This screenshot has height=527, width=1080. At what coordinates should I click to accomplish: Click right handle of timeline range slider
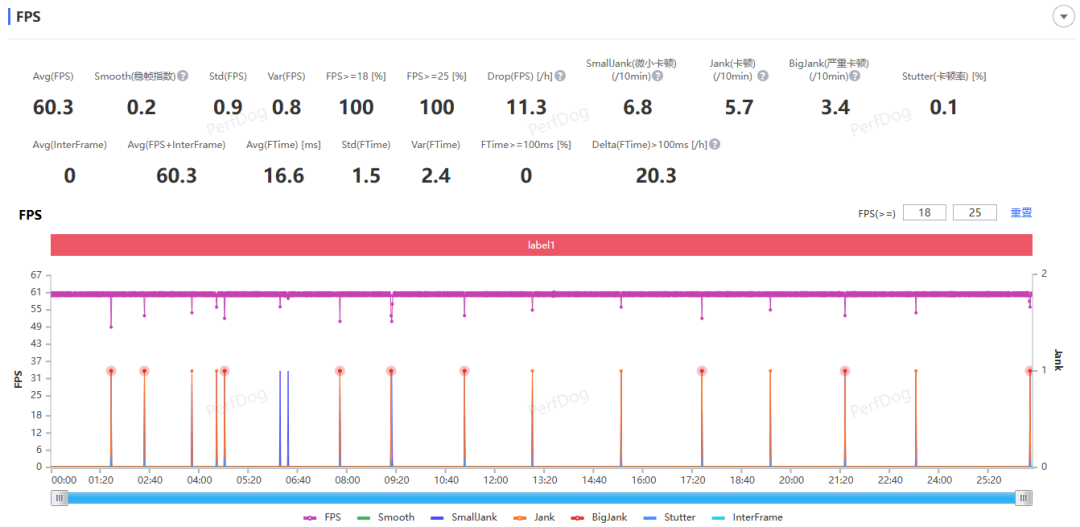click(x=1025, y=498)
